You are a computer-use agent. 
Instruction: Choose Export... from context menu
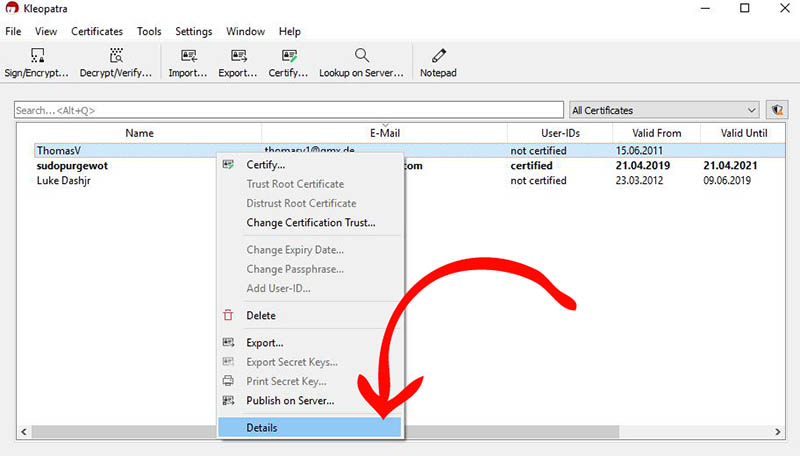coord(310,343)
